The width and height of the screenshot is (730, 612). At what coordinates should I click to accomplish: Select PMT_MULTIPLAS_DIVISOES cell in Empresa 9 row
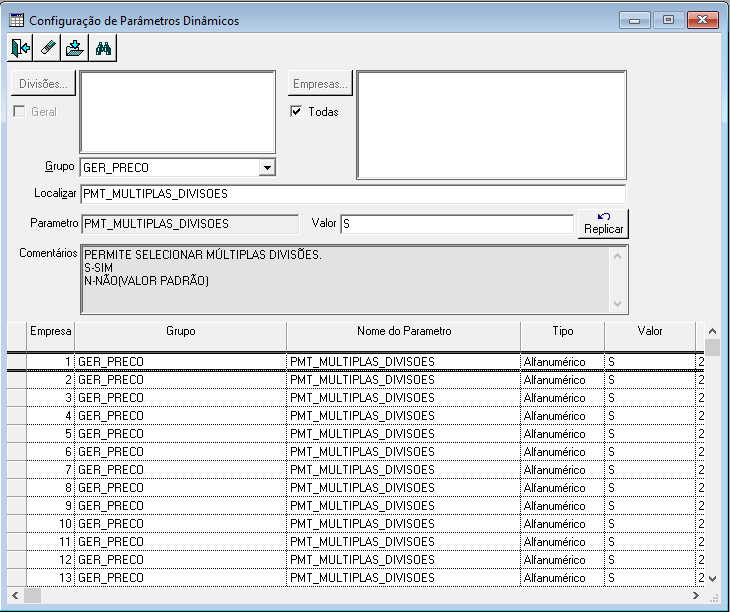click(404, 506)
